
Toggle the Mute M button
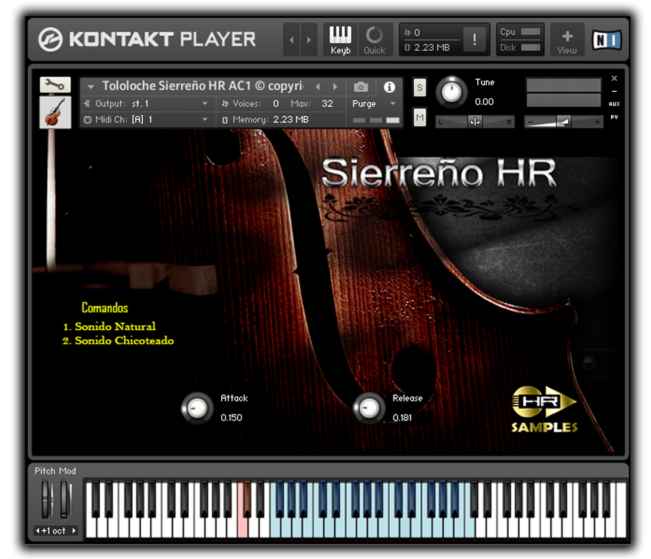point(420,118)
